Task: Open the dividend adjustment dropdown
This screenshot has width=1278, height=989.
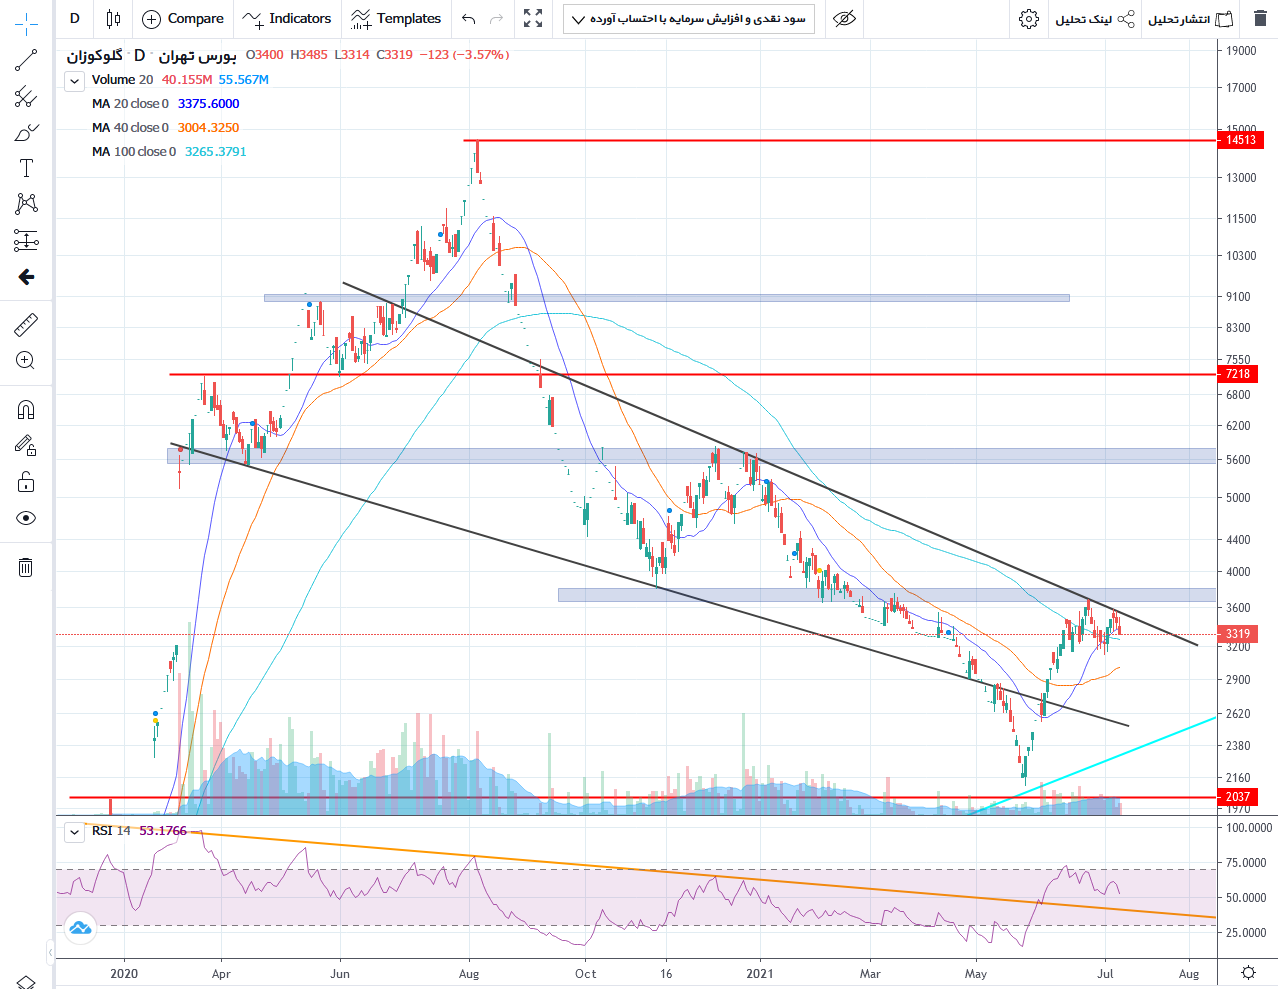Action: coord(689,19)
